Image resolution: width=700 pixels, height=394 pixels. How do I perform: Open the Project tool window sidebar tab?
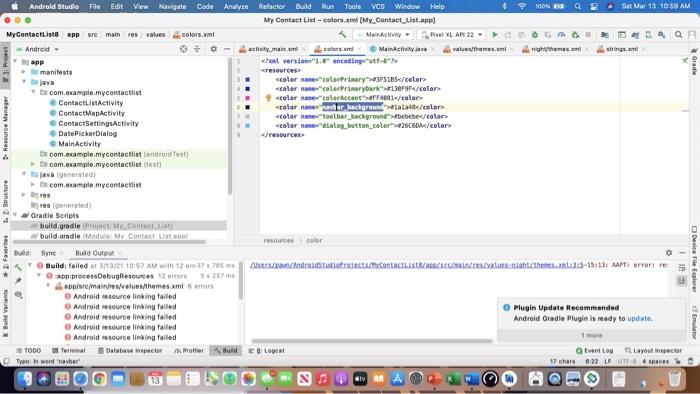tap(5, 64)
